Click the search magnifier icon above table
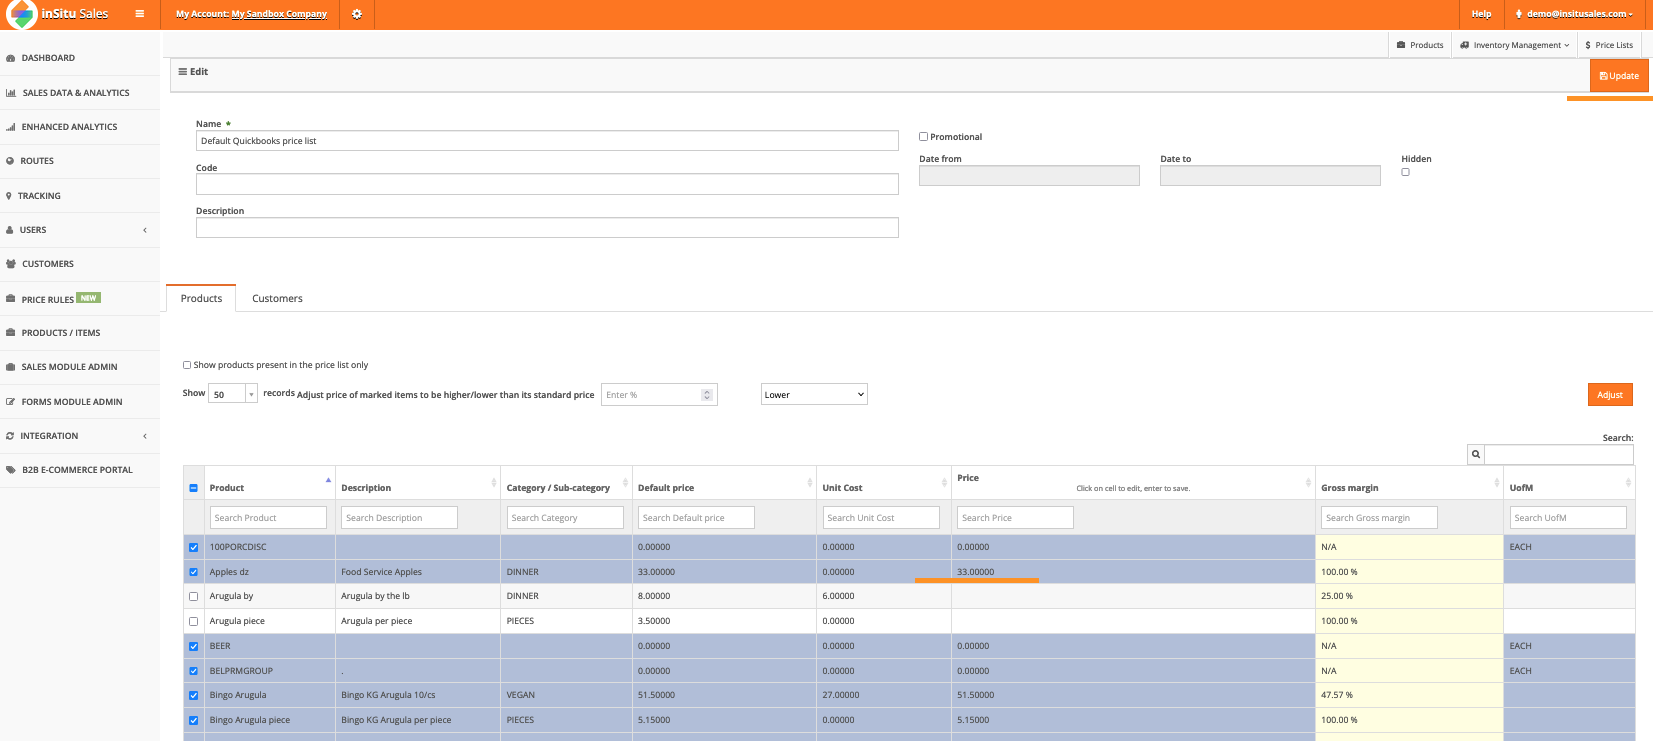This screenshot has height=741, width=1653. coord(1475,455)
